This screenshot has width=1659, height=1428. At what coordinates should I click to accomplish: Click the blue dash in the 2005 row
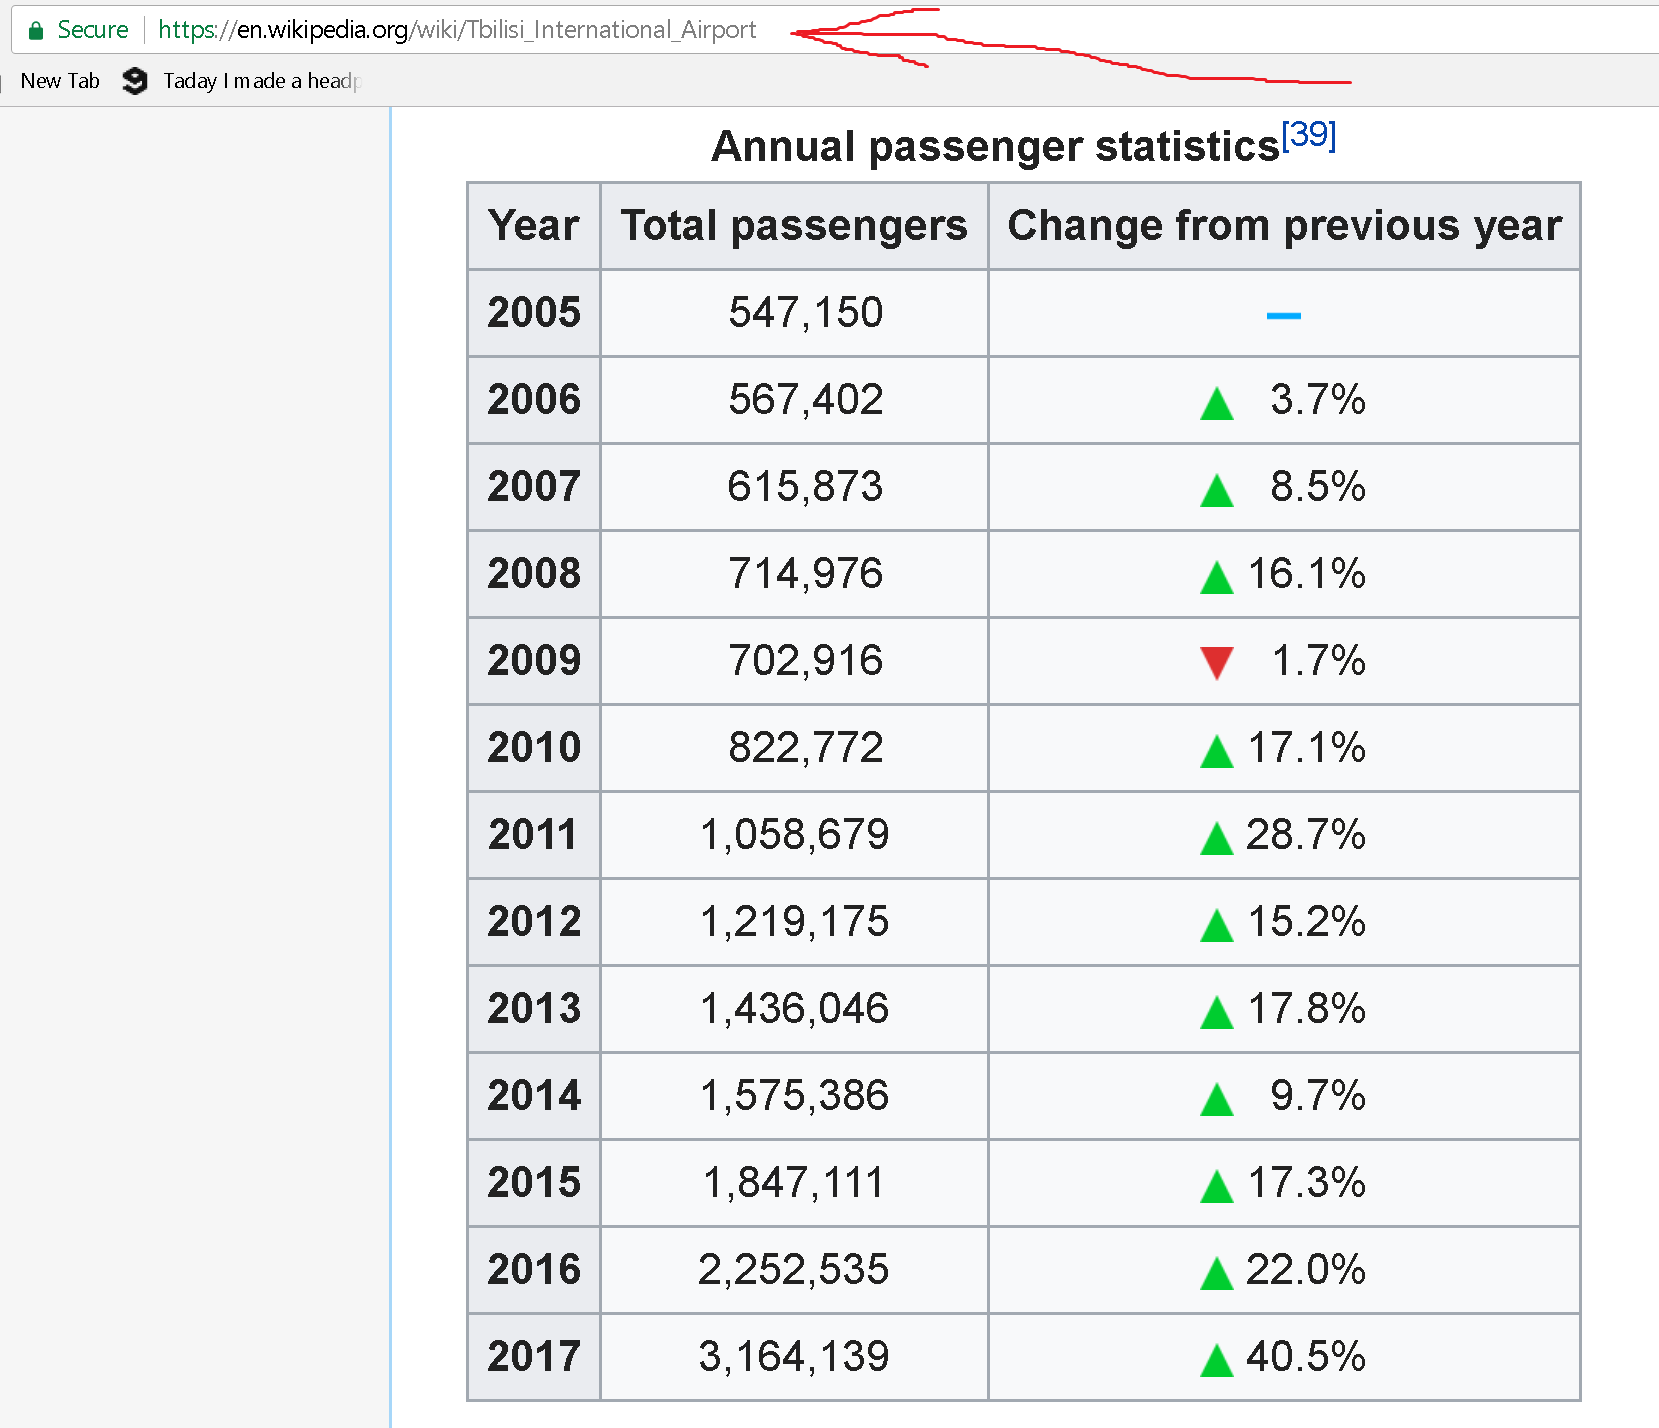1283,315
